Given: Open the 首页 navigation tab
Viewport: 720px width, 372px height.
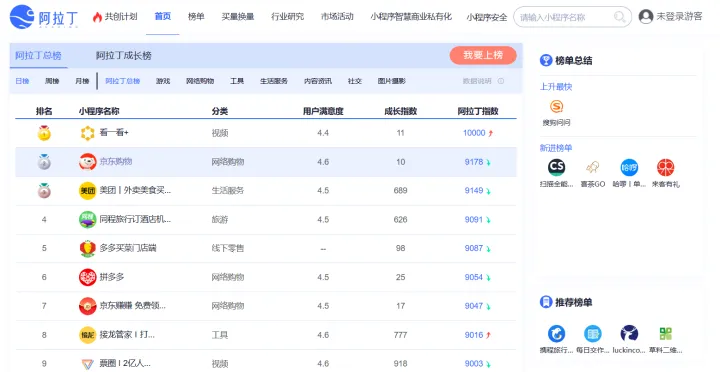Looking at the screenshot, I should click(x=163, y=17).
